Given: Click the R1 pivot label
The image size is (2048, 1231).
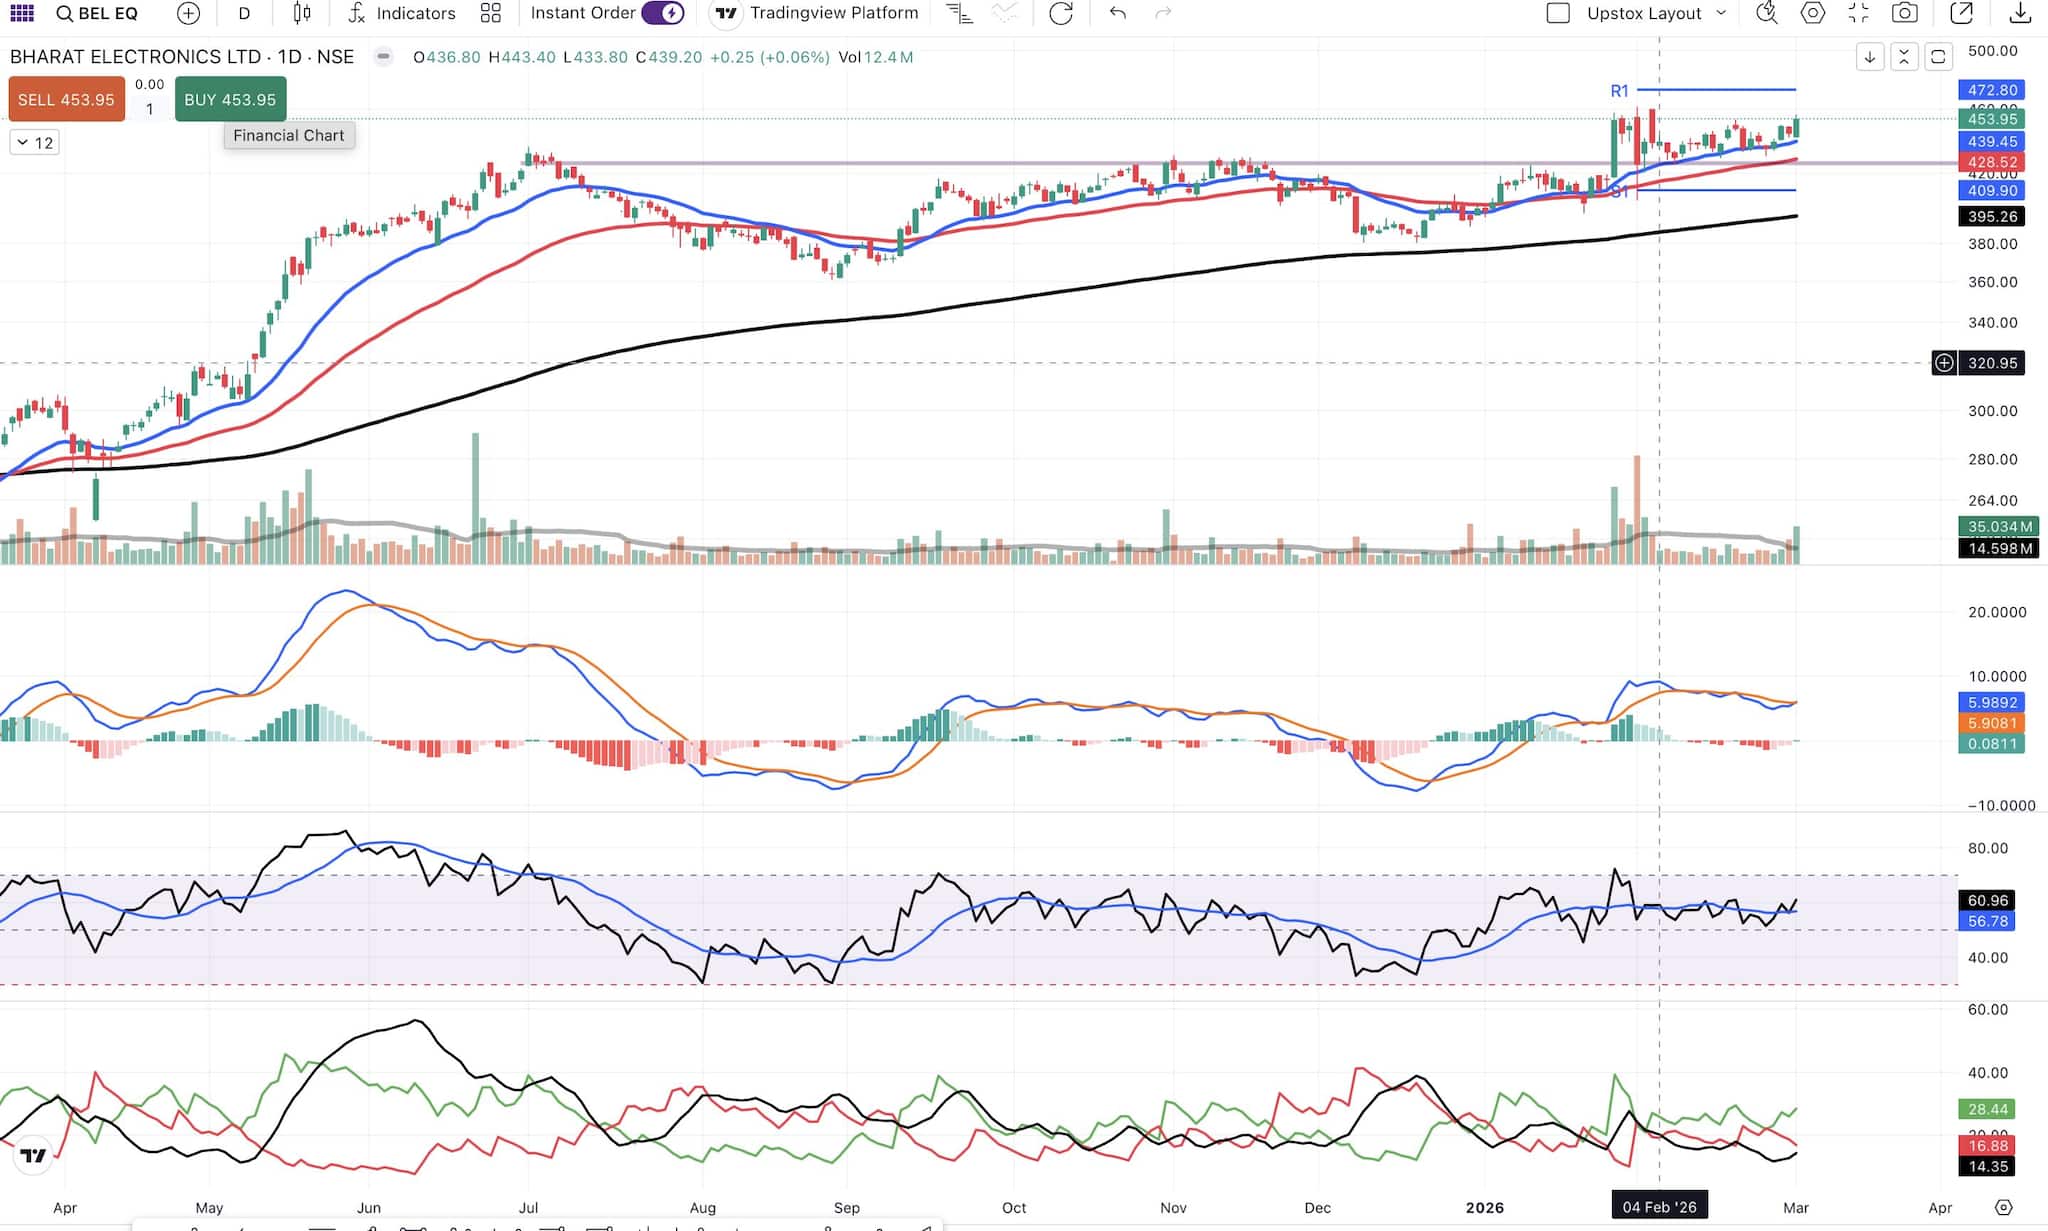Looking at the screenshot, I should pyautogui.click(x=1619, y=91).
